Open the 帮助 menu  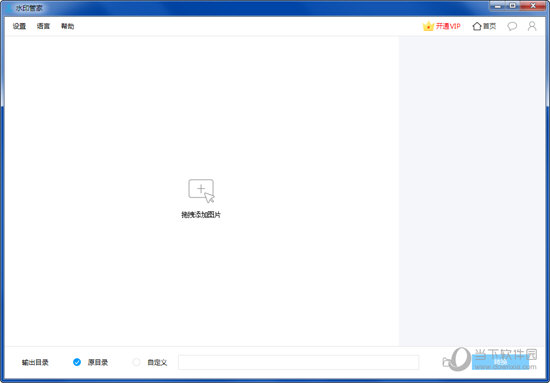[68, 26]
